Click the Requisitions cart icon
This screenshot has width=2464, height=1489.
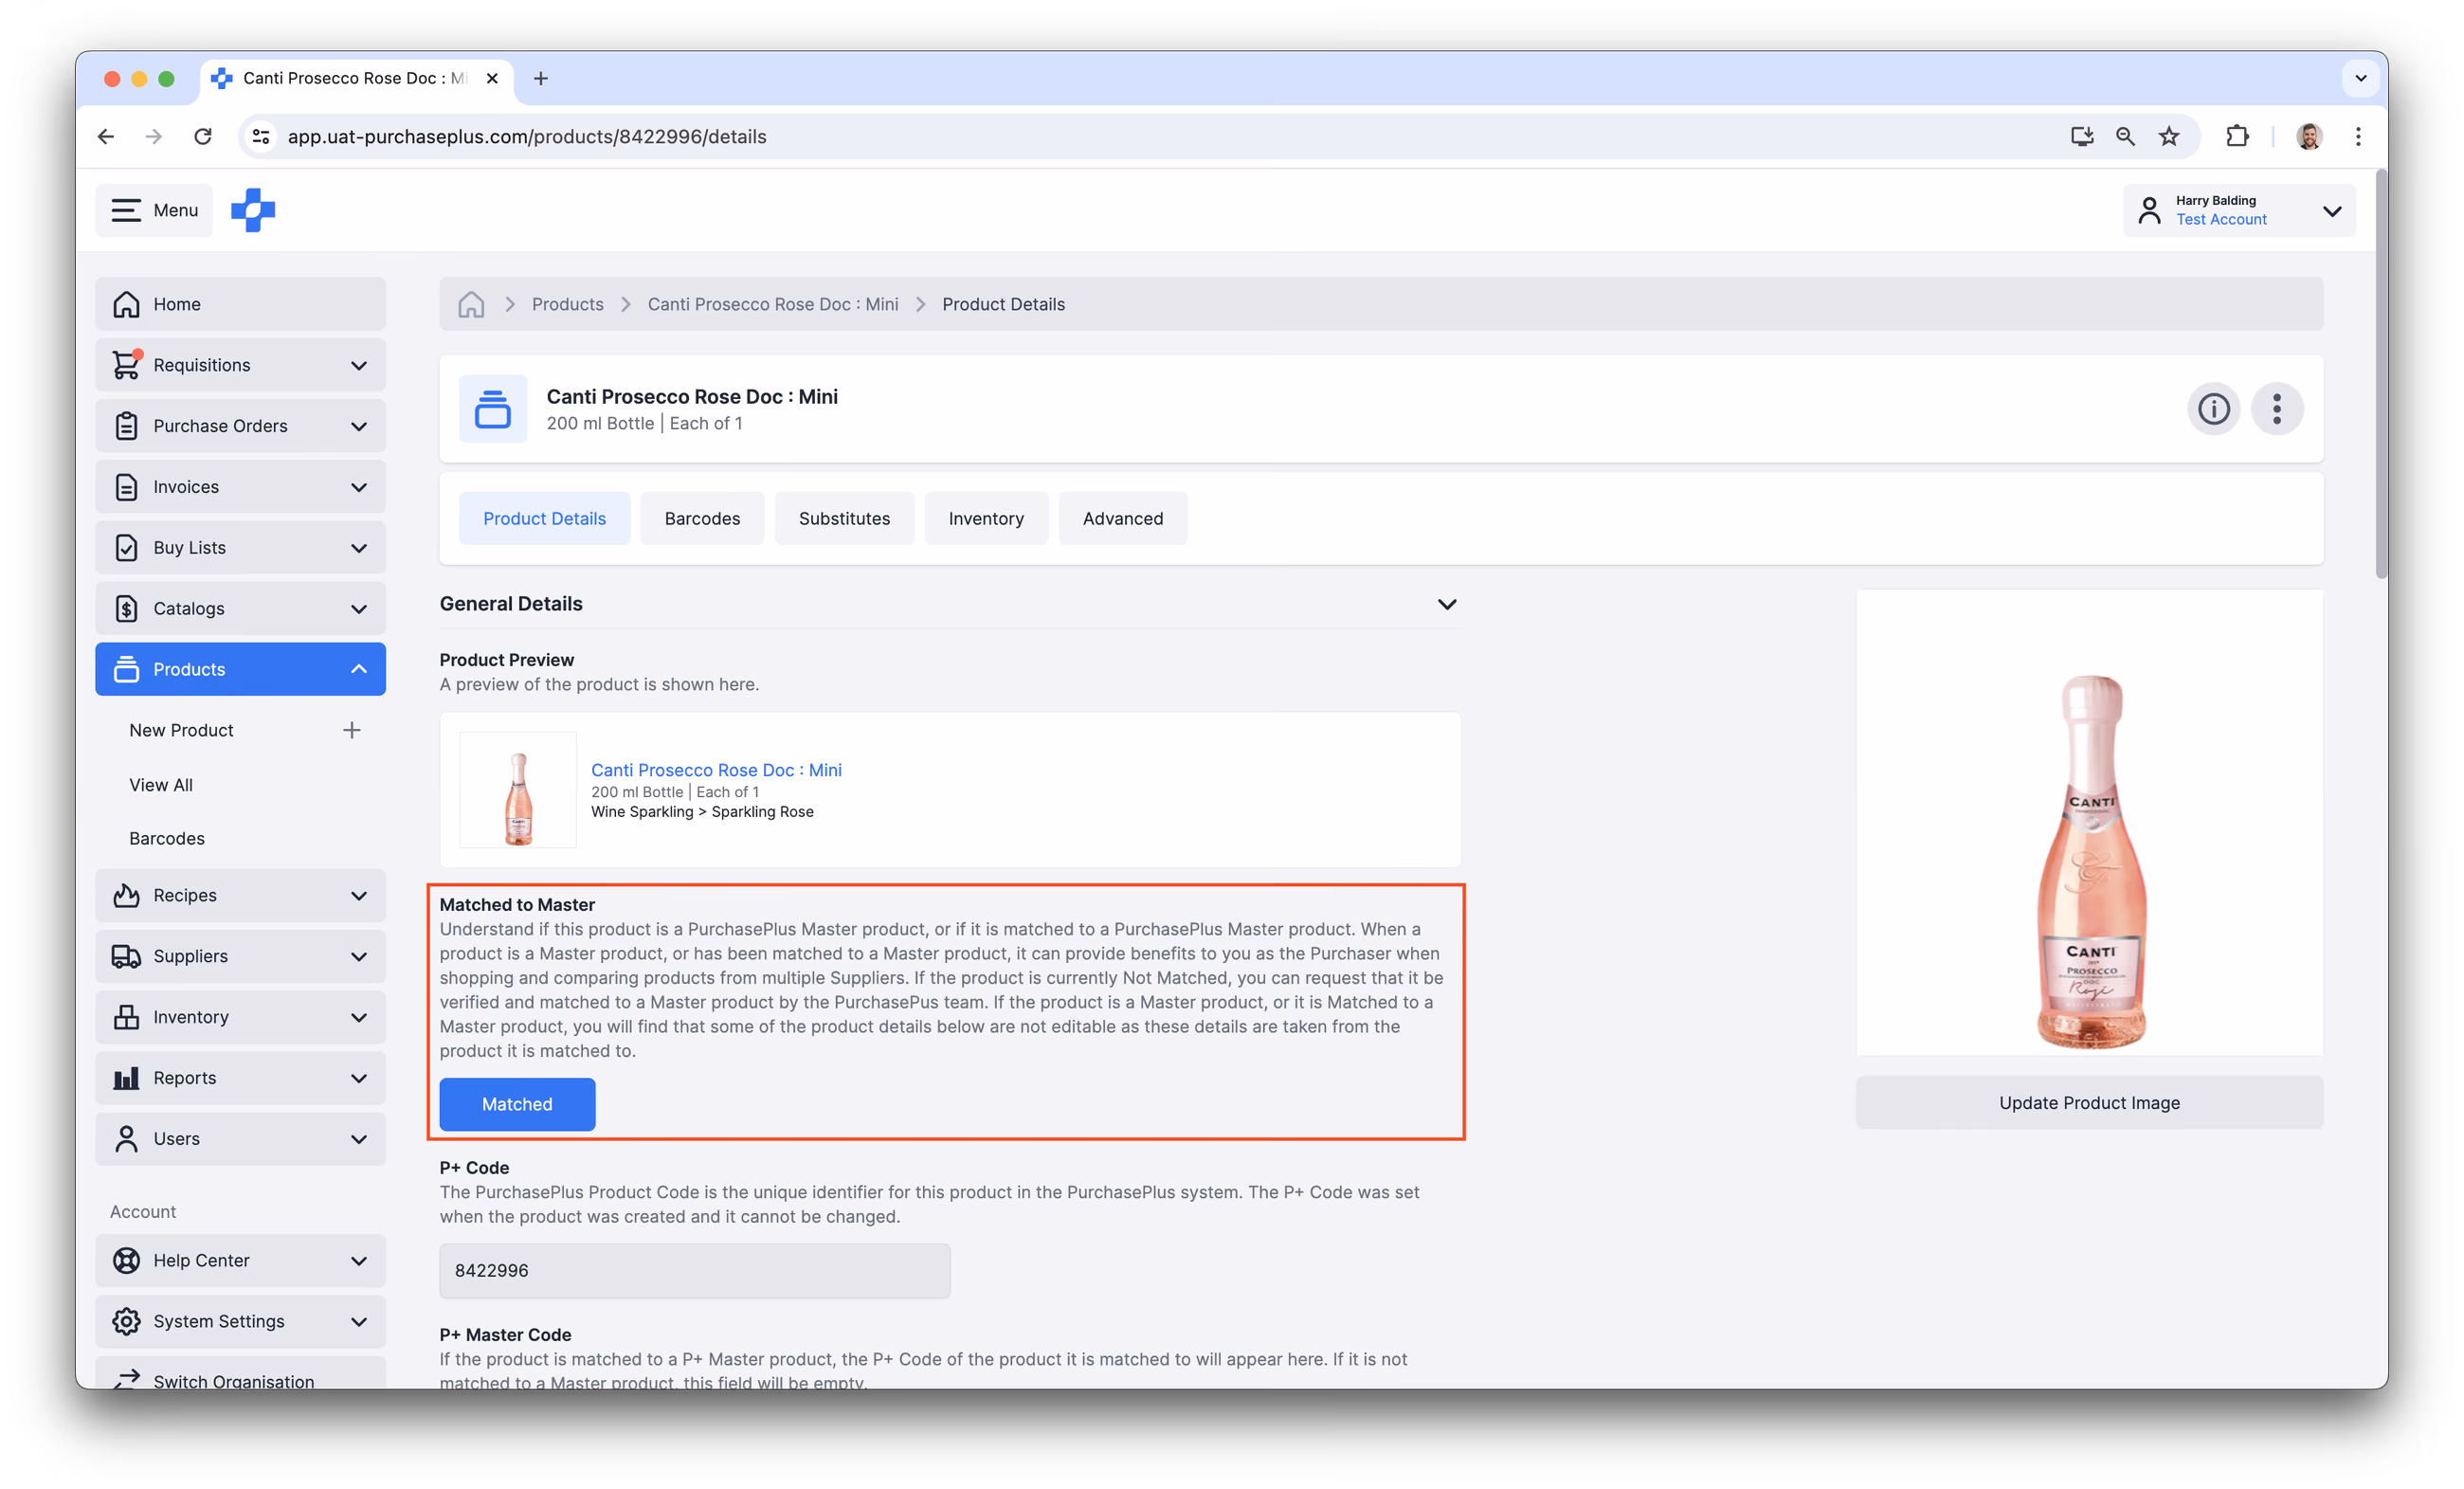[126, 365]
